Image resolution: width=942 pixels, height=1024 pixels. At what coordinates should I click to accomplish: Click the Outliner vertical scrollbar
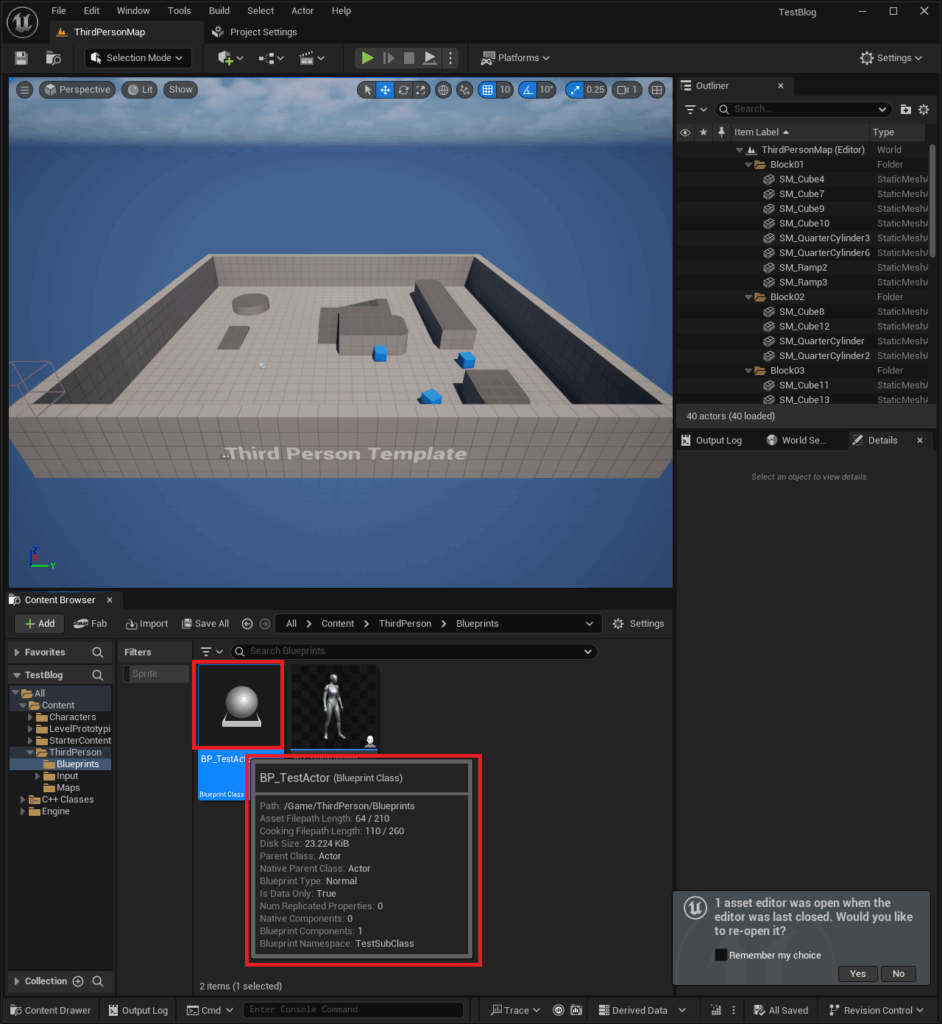pos(932,201)
